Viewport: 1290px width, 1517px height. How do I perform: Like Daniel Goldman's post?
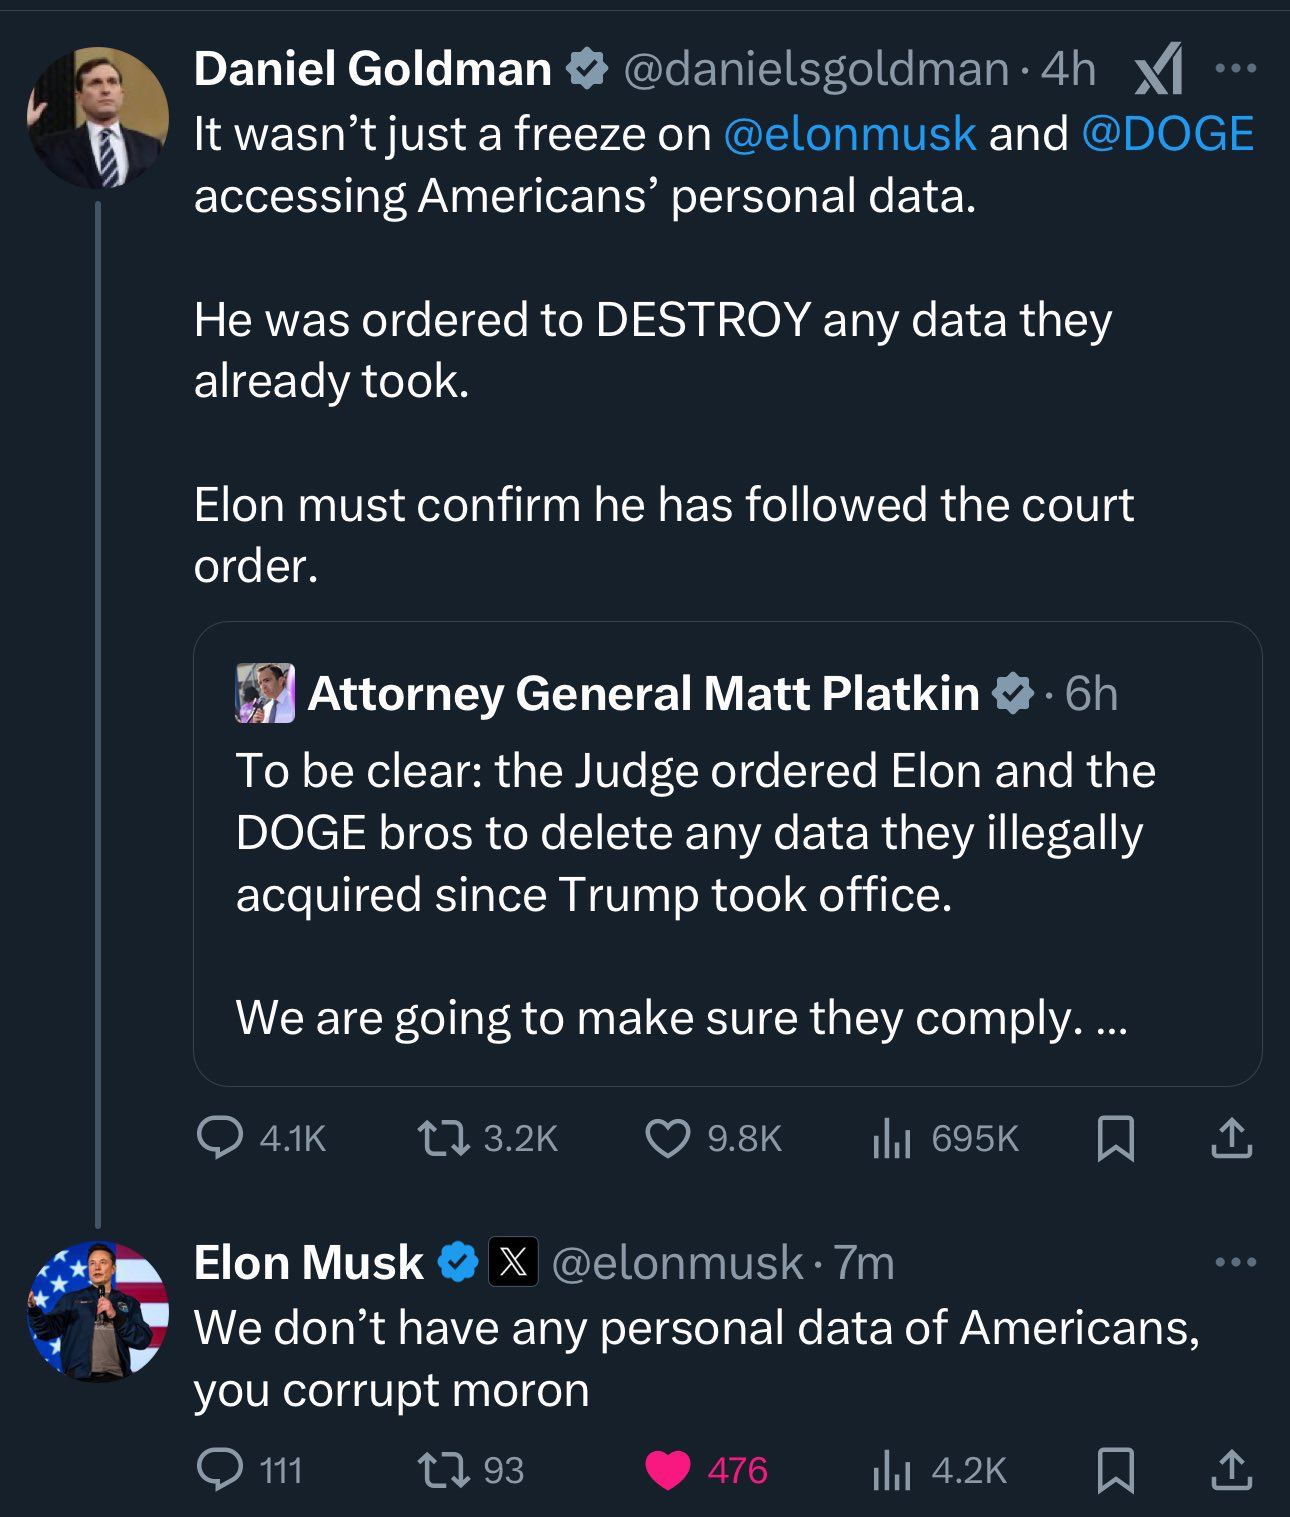pyautogui.click(x=668, y=1138)
